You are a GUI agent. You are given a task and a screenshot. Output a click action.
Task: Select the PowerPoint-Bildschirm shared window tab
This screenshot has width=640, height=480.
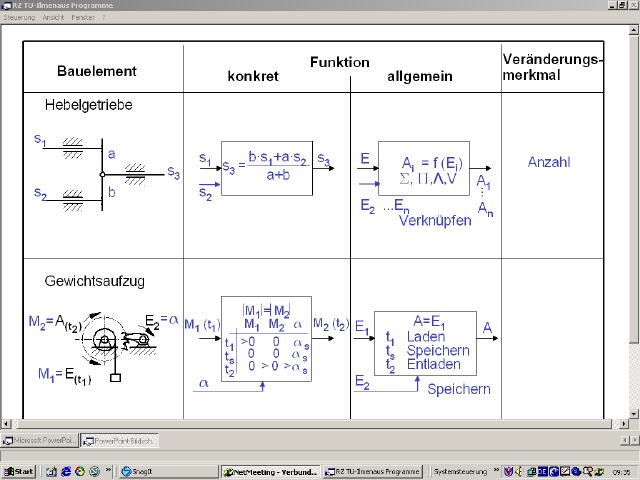(120, 440)
